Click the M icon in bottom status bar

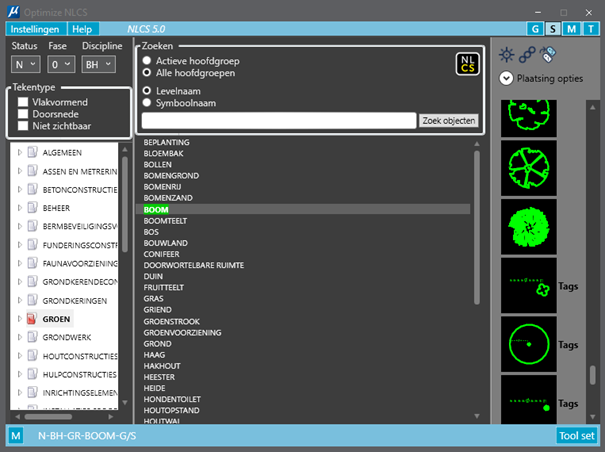point(16,436)
